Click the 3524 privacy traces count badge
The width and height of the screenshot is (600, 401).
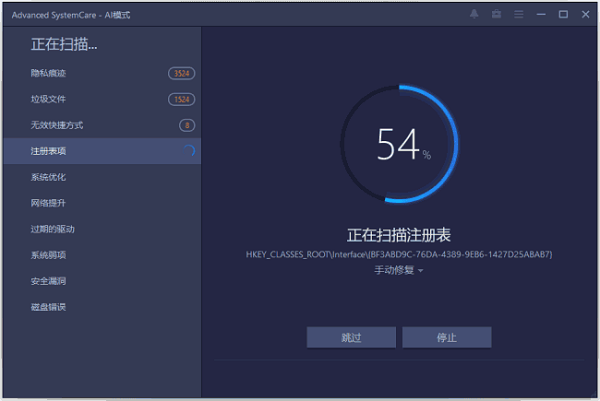tap(181, 73)
